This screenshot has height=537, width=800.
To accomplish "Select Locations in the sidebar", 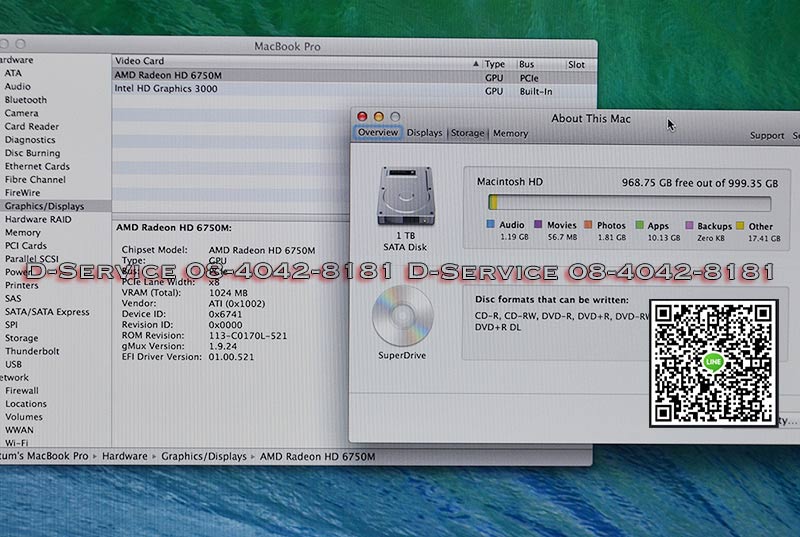I will [26, 403].
